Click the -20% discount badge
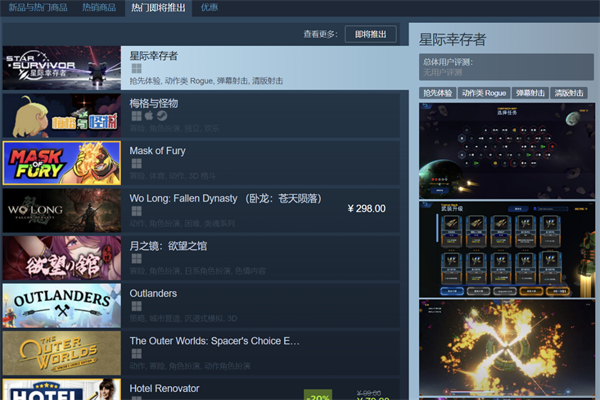The image size is (600, 400). (x=318, y=395)
